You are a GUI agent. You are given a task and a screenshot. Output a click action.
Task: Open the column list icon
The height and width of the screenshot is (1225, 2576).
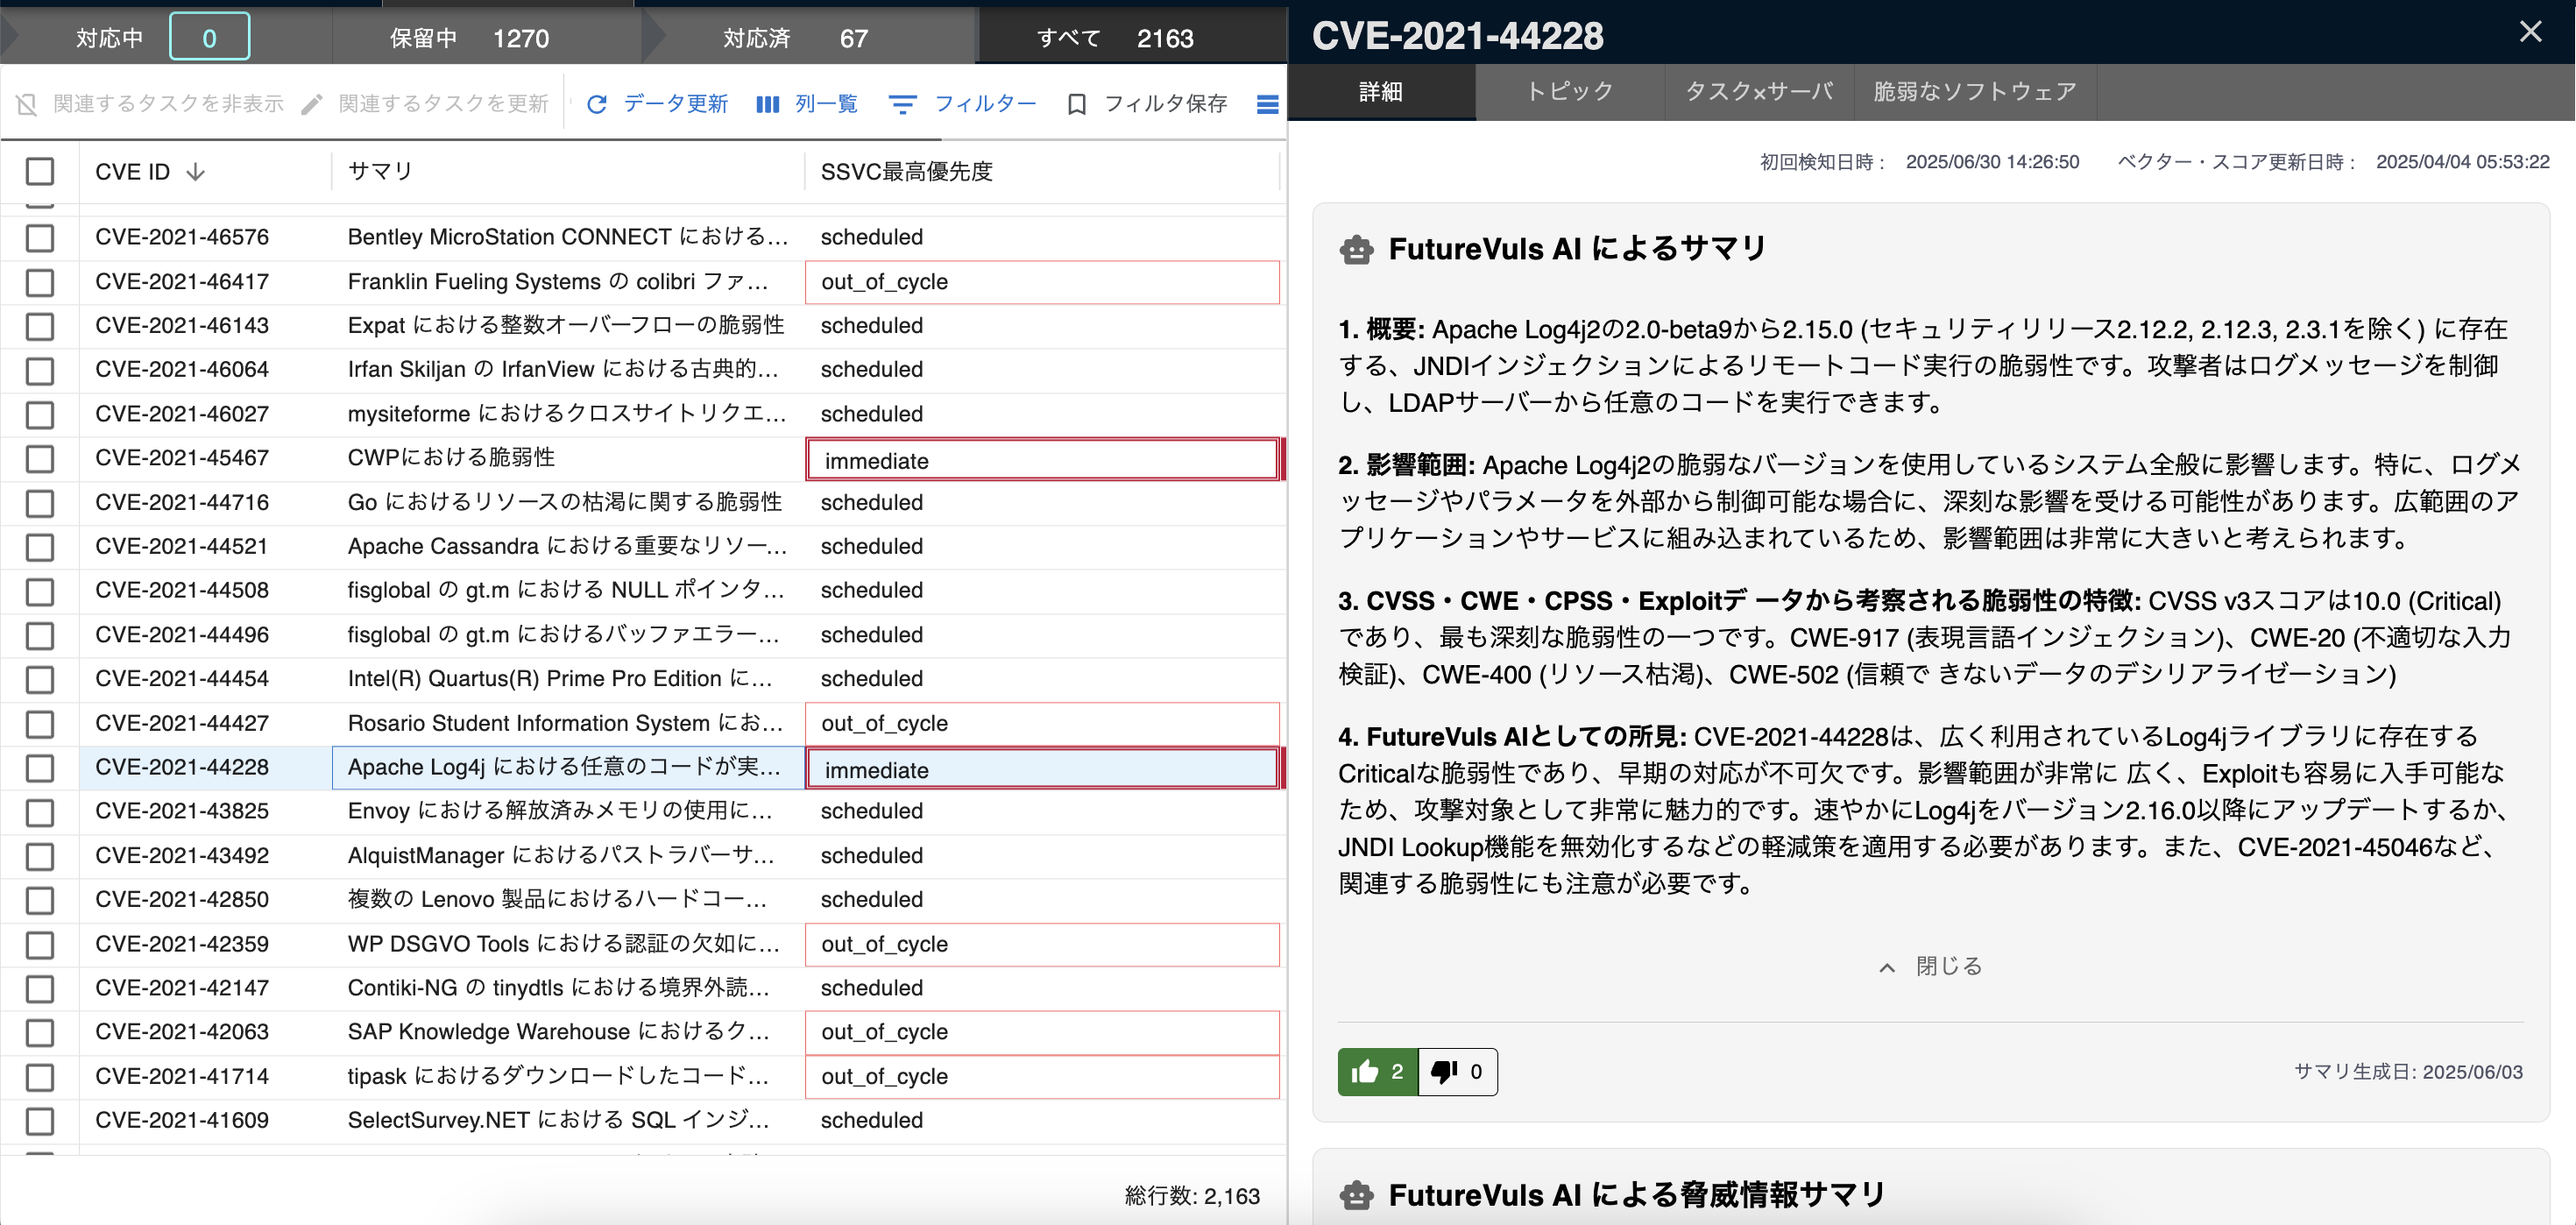click(767, 104)
